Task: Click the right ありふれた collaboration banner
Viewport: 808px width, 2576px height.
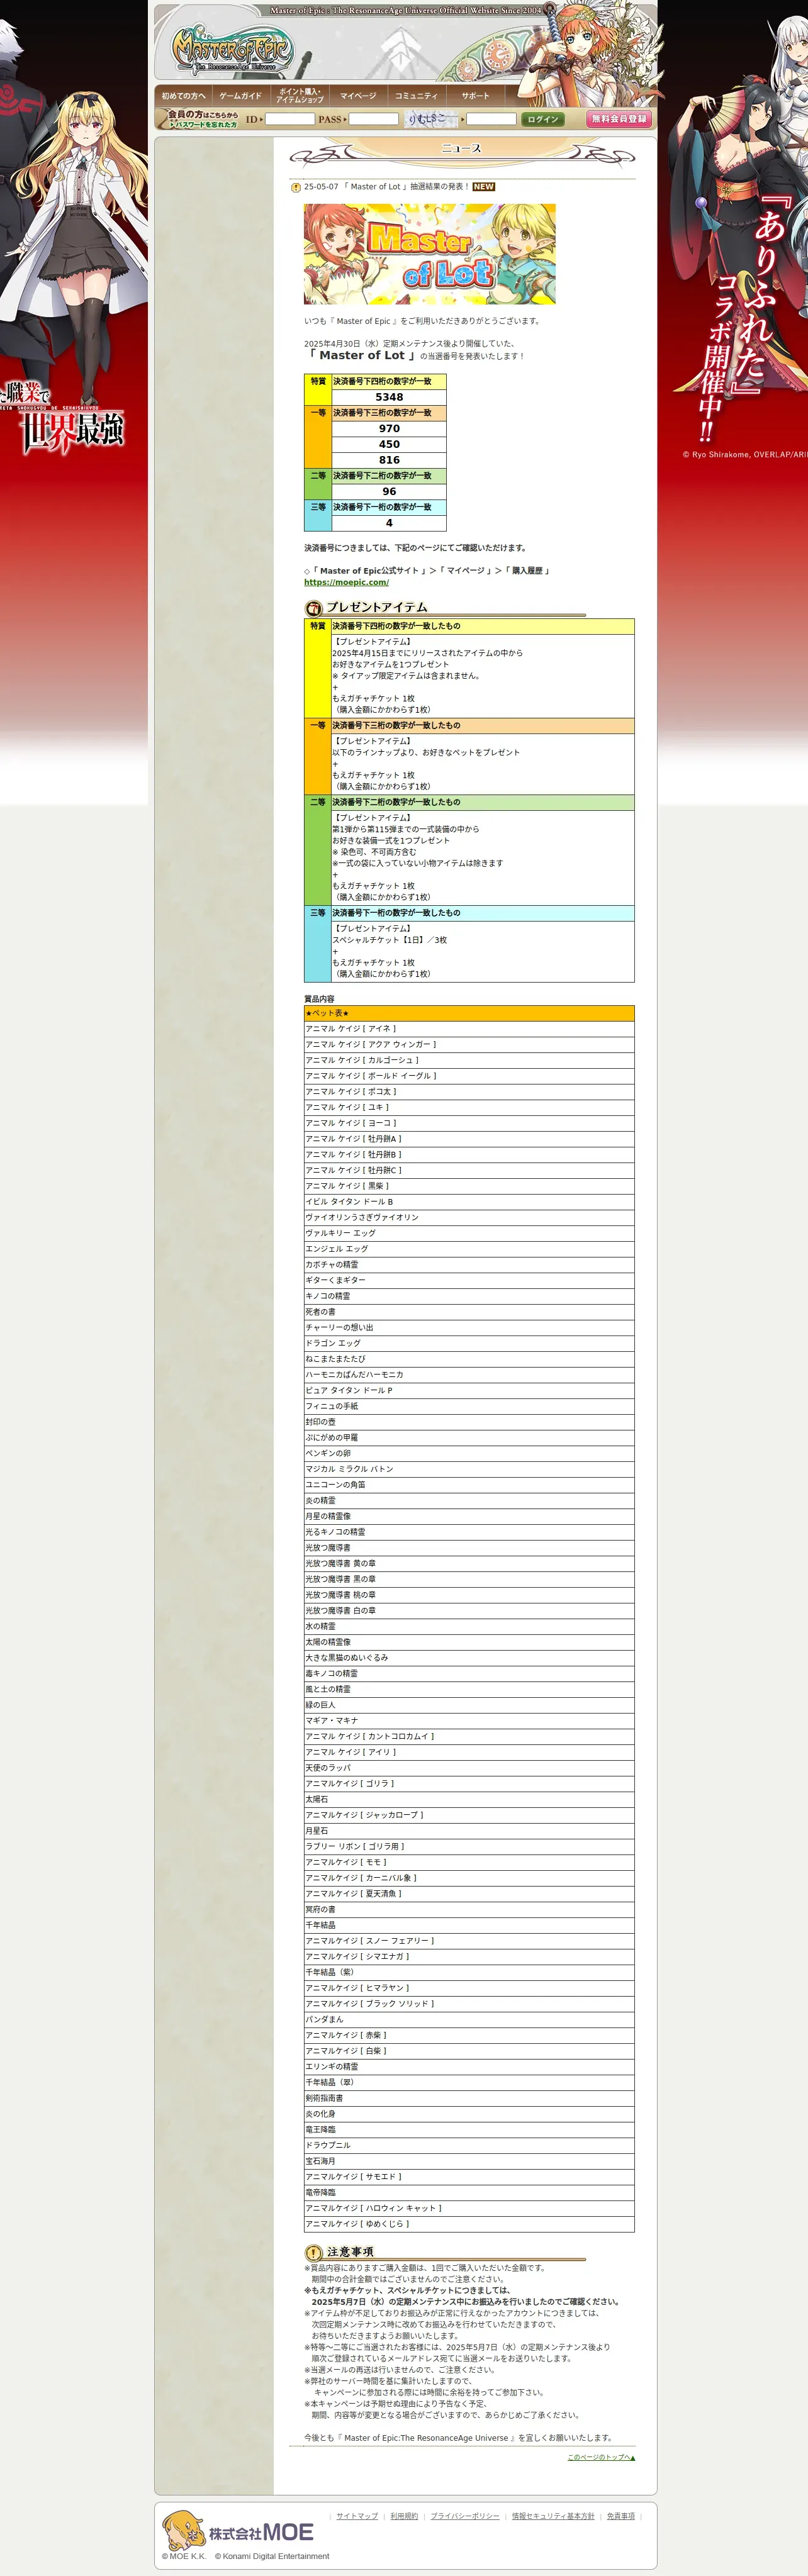Action: [733, 402]
